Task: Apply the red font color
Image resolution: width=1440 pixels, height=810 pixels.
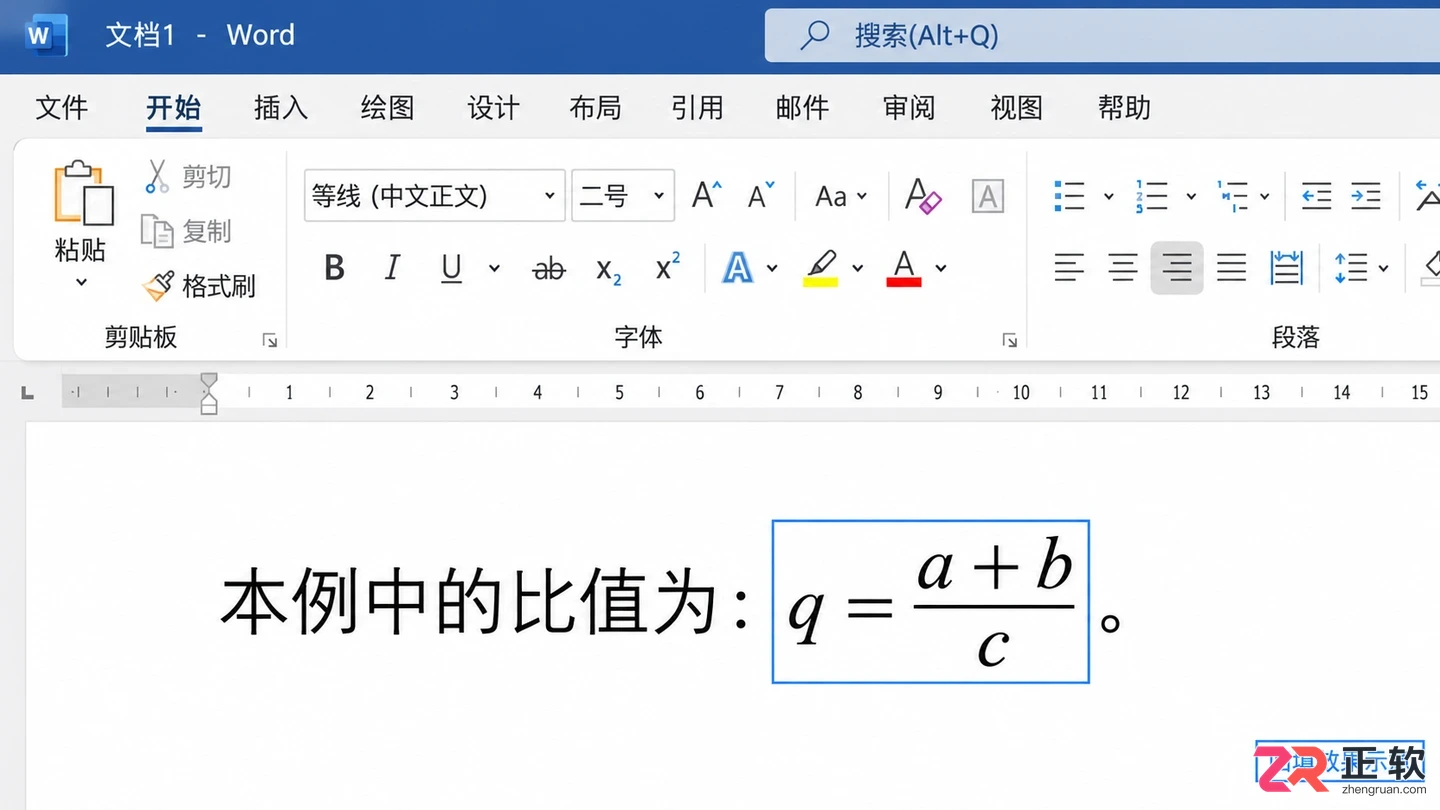Action: [x=904, y=268]
